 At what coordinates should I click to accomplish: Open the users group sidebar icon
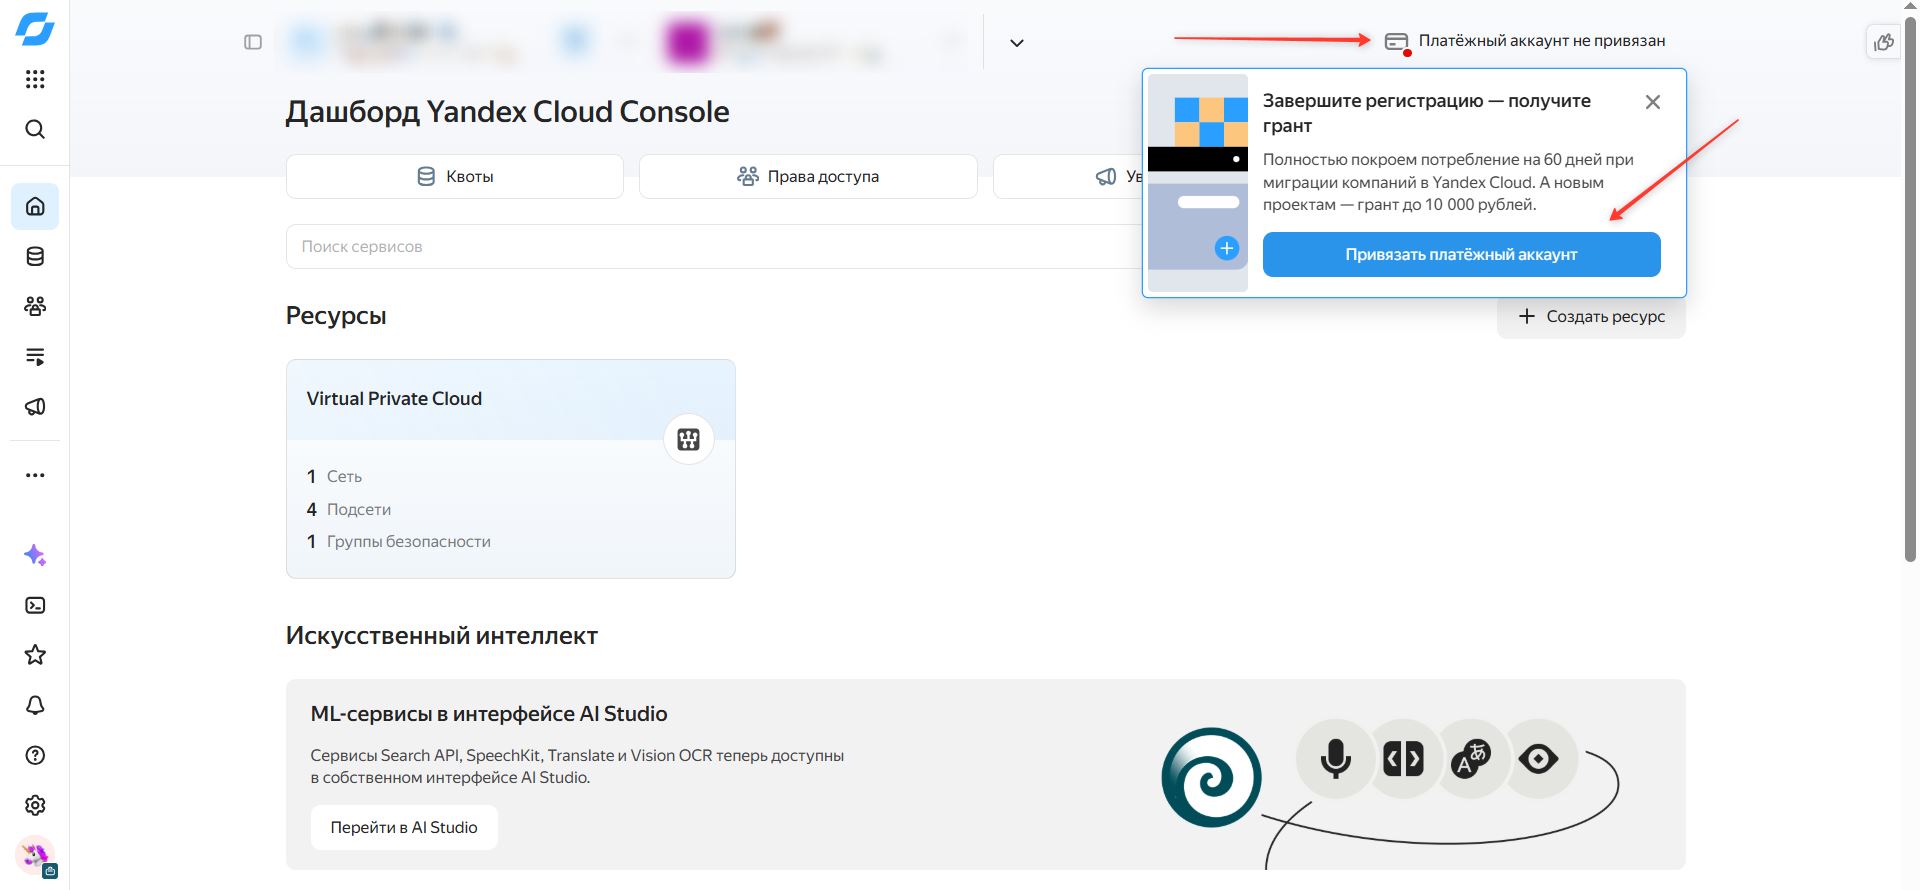click(35, 307)
